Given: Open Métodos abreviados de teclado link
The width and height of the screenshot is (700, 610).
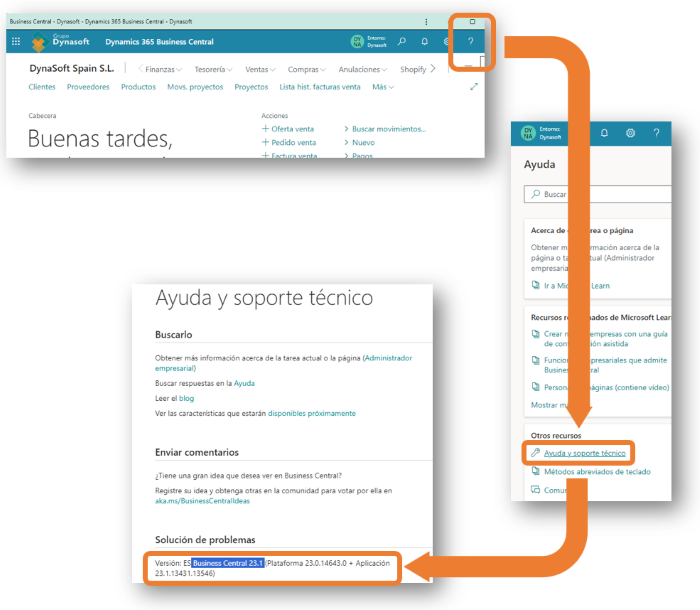Looking at the screenshot, I should (x=597, y=471).
